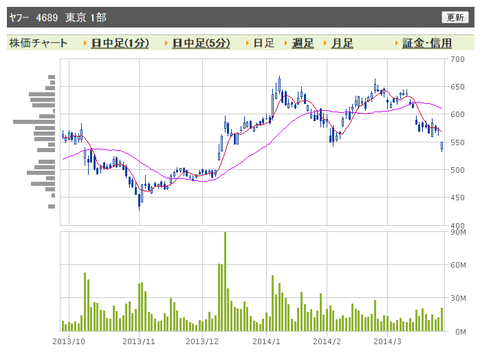Click the 2014/3 date axis label
This screenshot has width=480, height=360.
pos(387,342)
